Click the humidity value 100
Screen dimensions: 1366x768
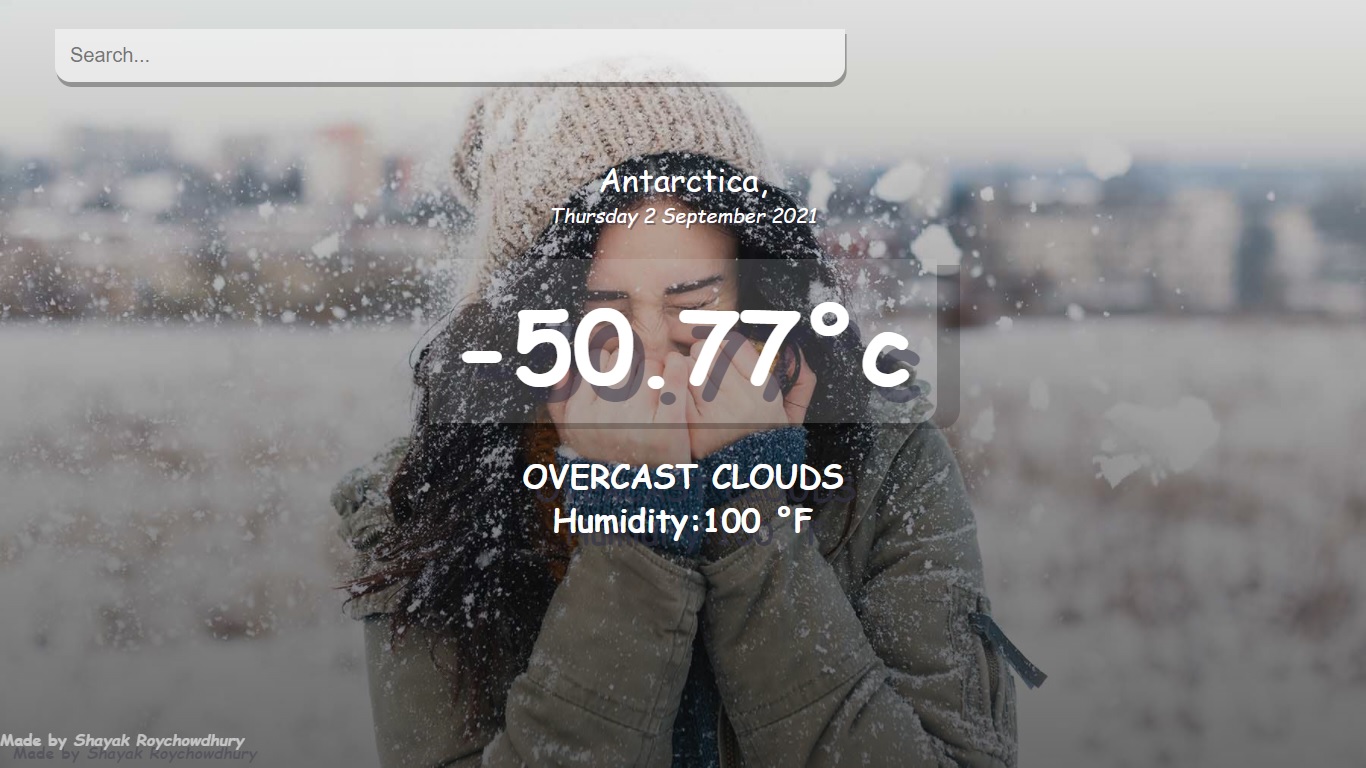pyautogui.click(x=732, y=520)
